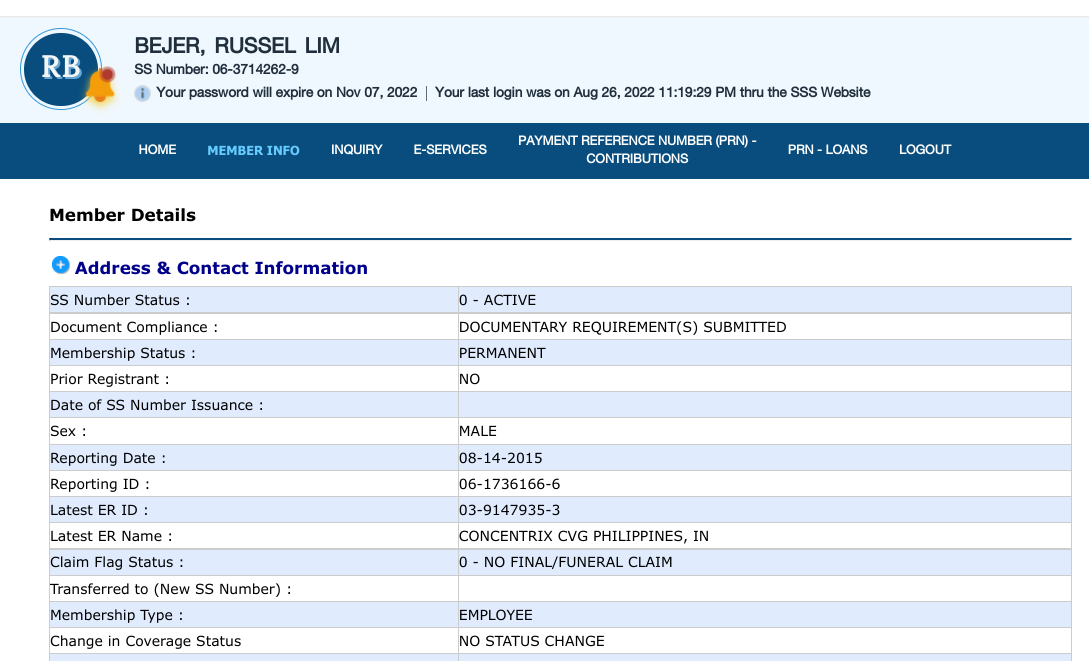
Task: Click the member name BEJER, RUSSEL LIM
Action: (237, 45)
